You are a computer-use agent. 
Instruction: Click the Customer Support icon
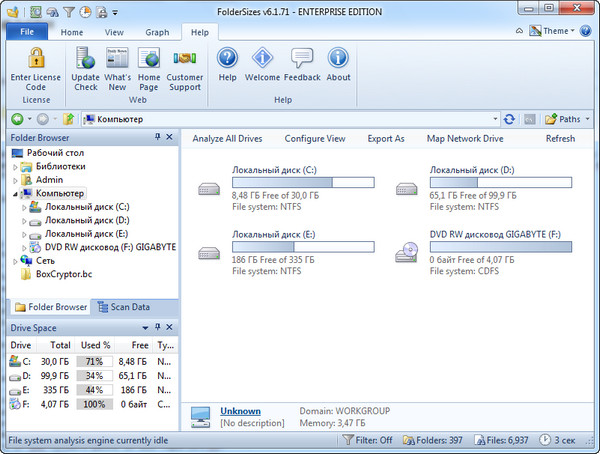click(x=185, y=59)
